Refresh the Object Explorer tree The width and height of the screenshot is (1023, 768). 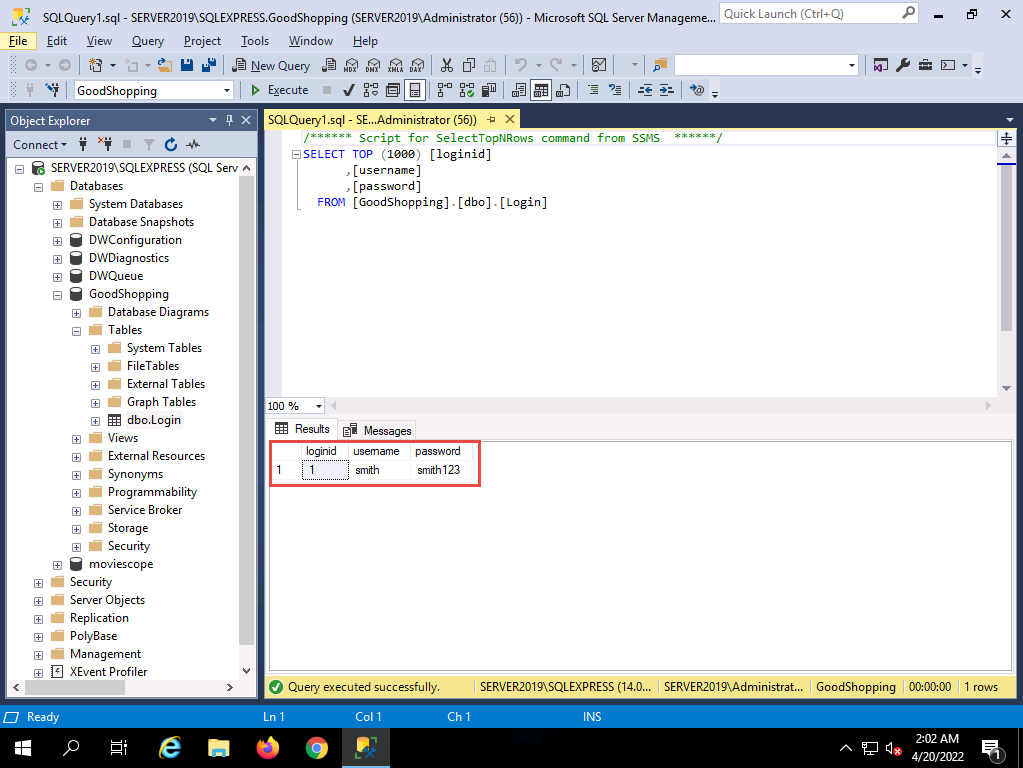[171, 145]
